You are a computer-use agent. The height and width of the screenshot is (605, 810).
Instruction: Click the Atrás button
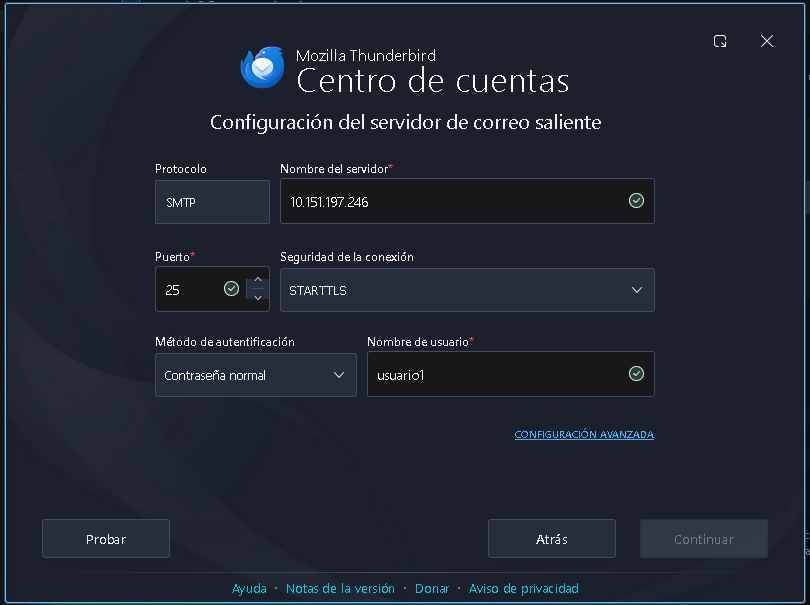(552, 539)
